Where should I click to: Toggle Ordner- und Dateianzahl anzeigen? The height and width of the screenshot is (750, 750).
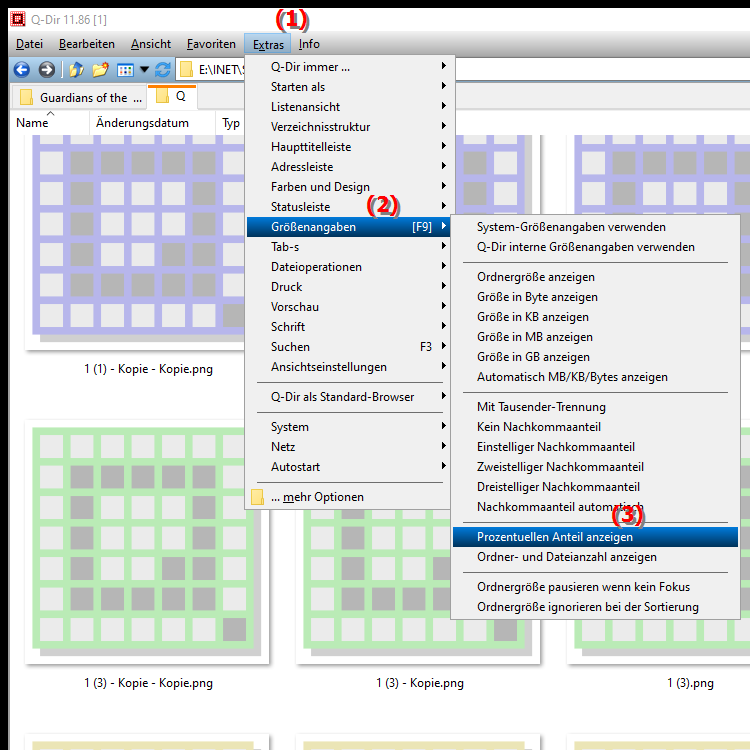pos(595,557)
